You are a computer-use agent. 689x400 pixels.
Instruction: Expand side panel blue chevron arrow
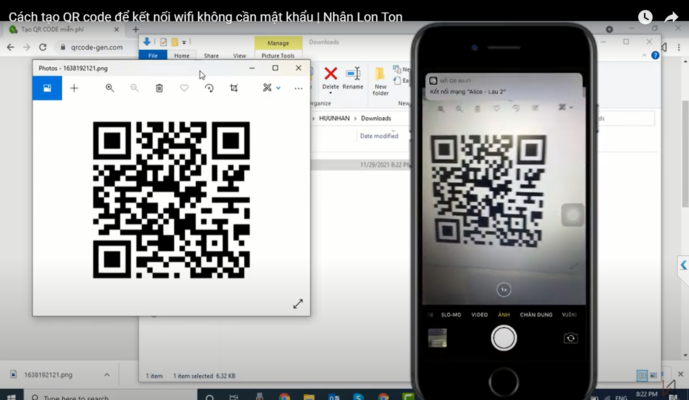click(683, 265)
